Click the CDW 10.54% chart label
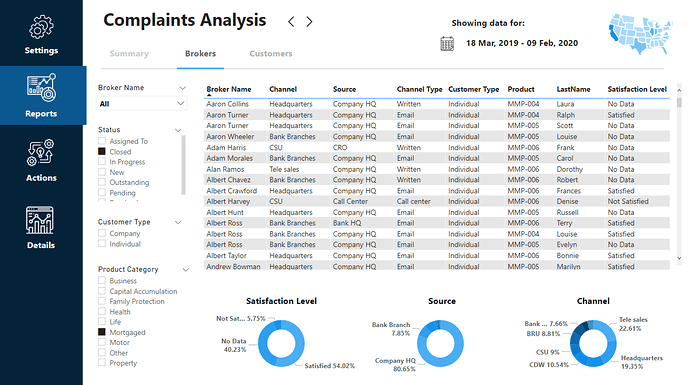 pos(549,365)
